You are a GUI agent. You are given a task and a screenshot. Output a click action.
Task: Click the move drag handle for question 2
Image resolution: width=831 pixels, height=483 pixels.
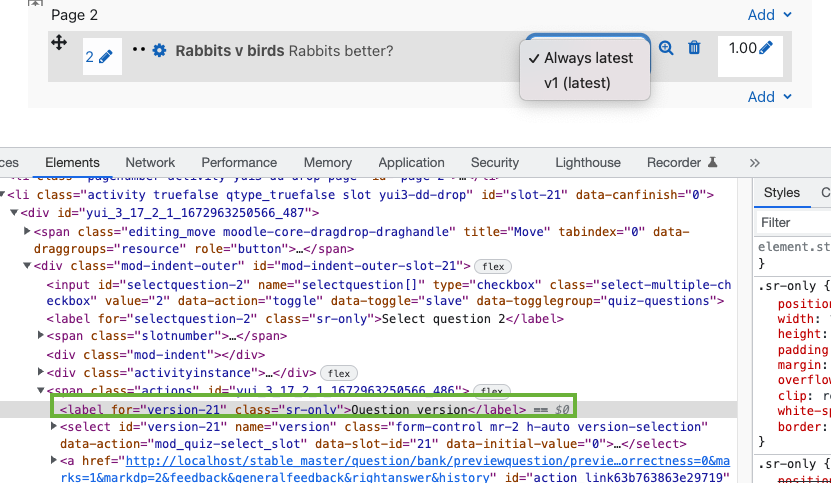pos(59,42)
